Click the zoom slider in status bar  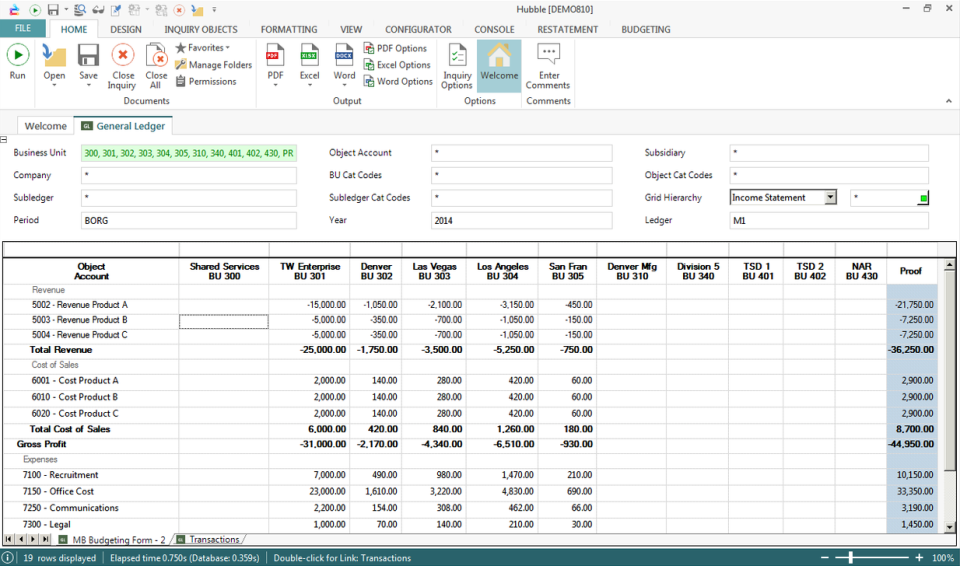point(851,557)
